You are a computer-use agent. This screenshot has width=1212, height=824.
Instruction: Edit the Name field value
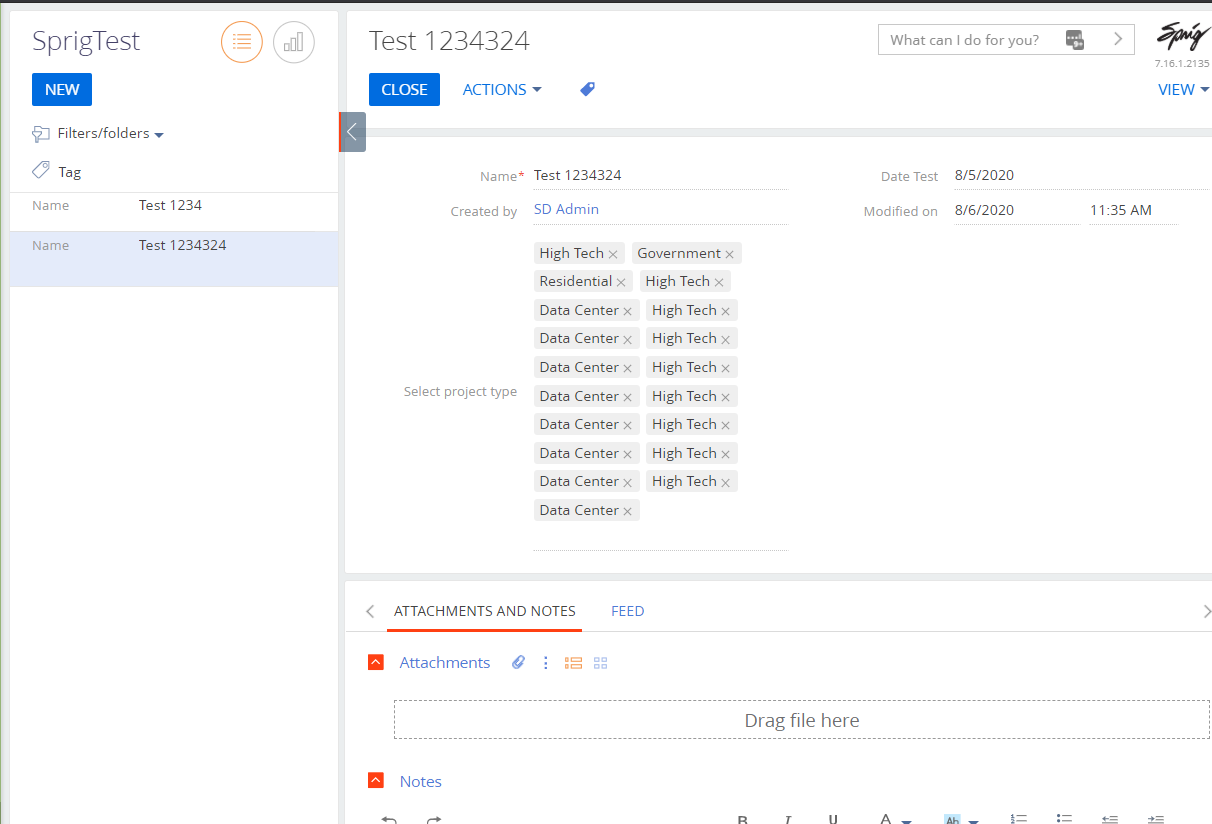661,175
